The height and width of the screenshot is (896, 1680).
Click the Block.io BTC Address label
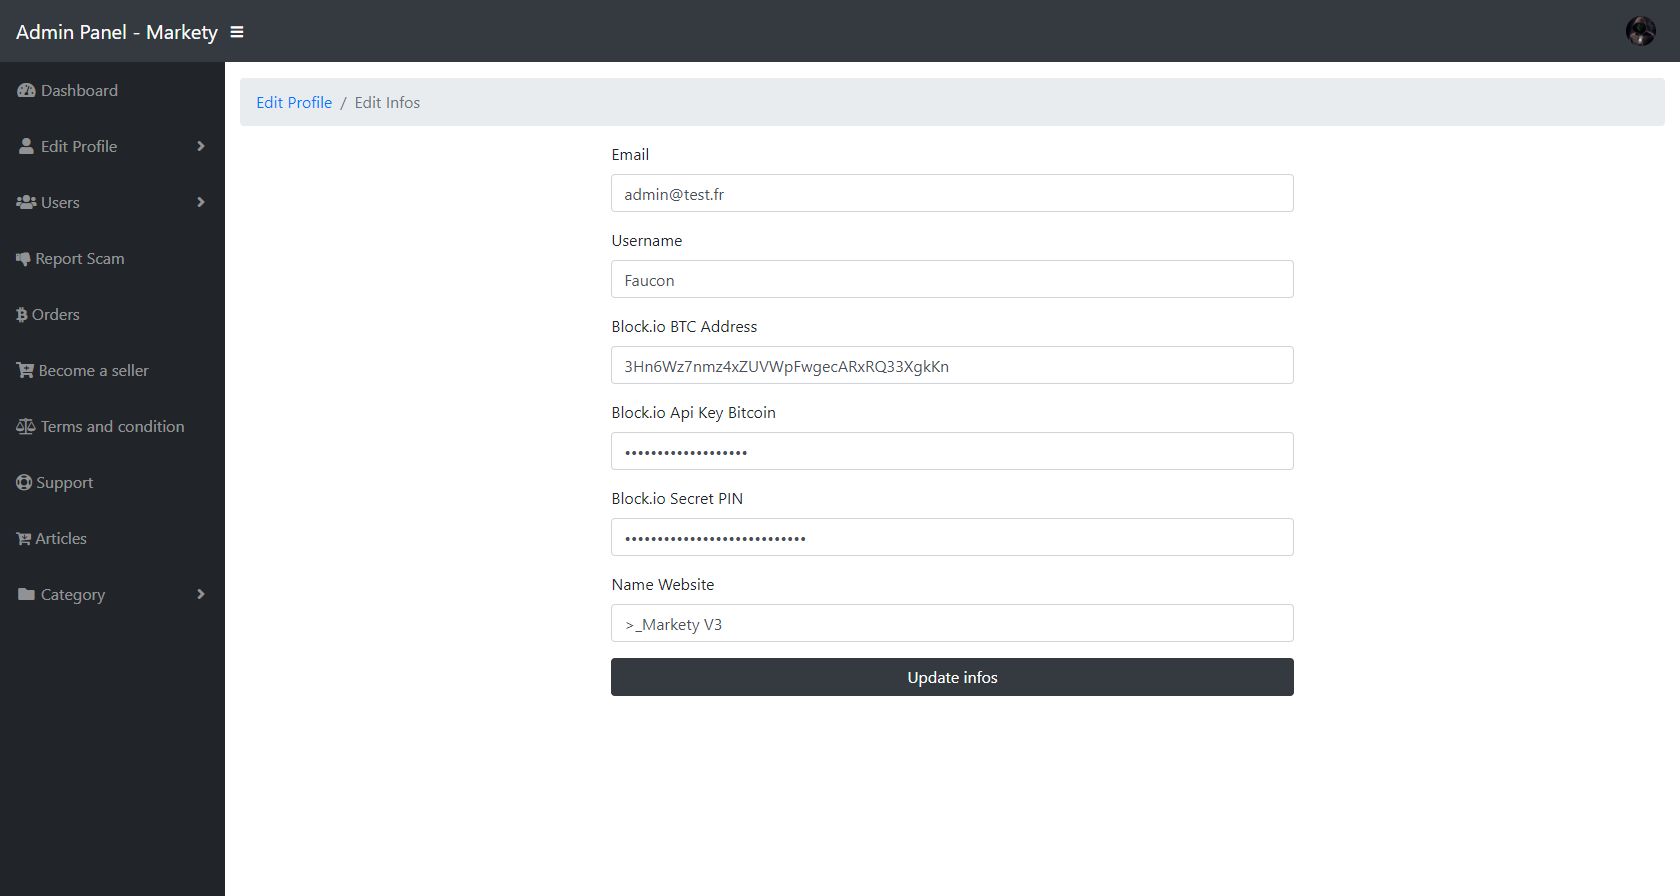coord(684,326)
